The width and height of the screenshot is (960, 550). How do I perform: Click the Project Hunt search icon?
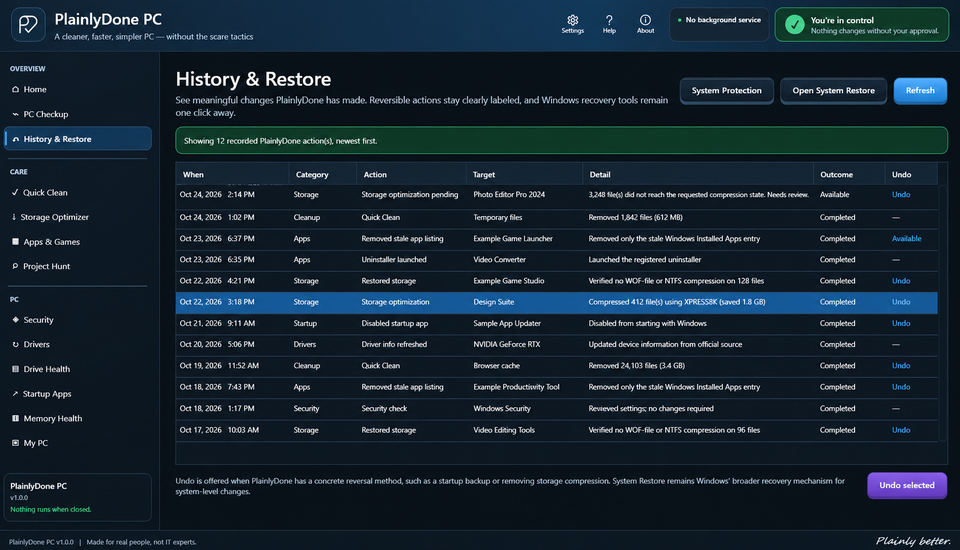pos(15,266)
